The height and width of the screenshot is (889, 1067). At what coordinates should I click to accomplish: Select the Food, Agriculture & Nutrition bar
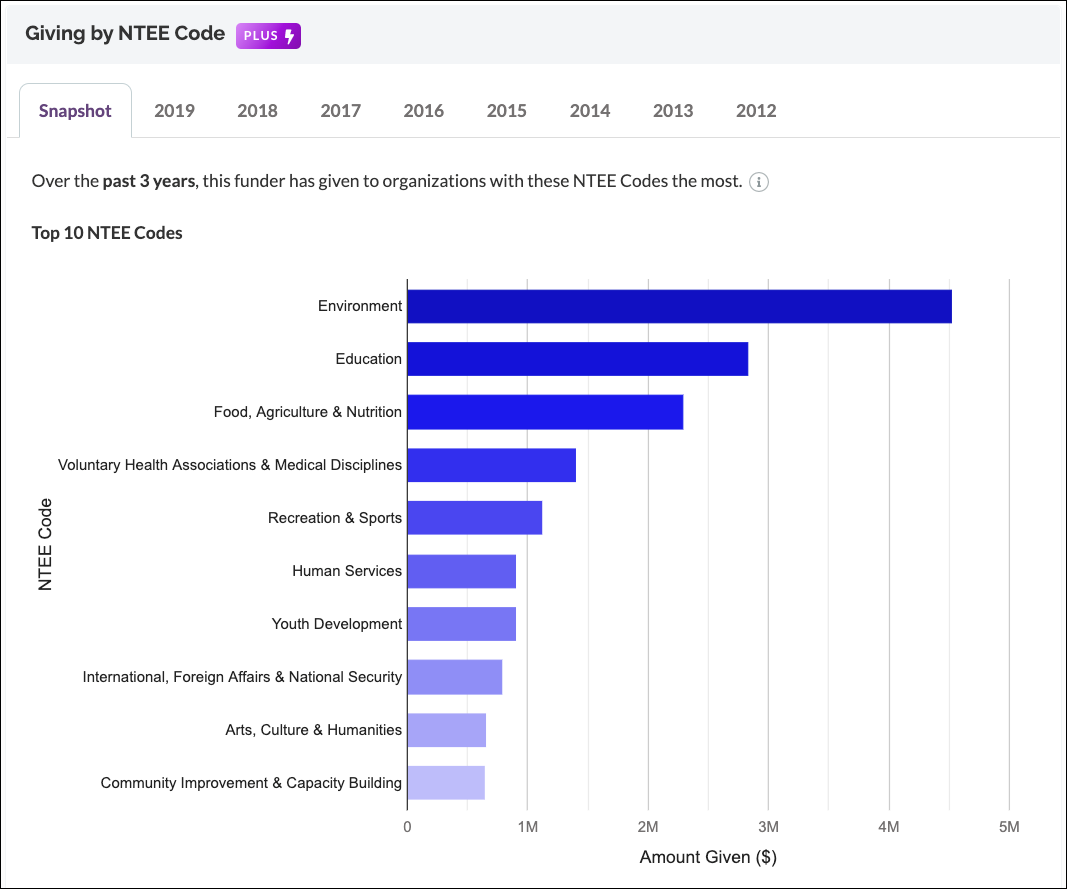[545, 411]
